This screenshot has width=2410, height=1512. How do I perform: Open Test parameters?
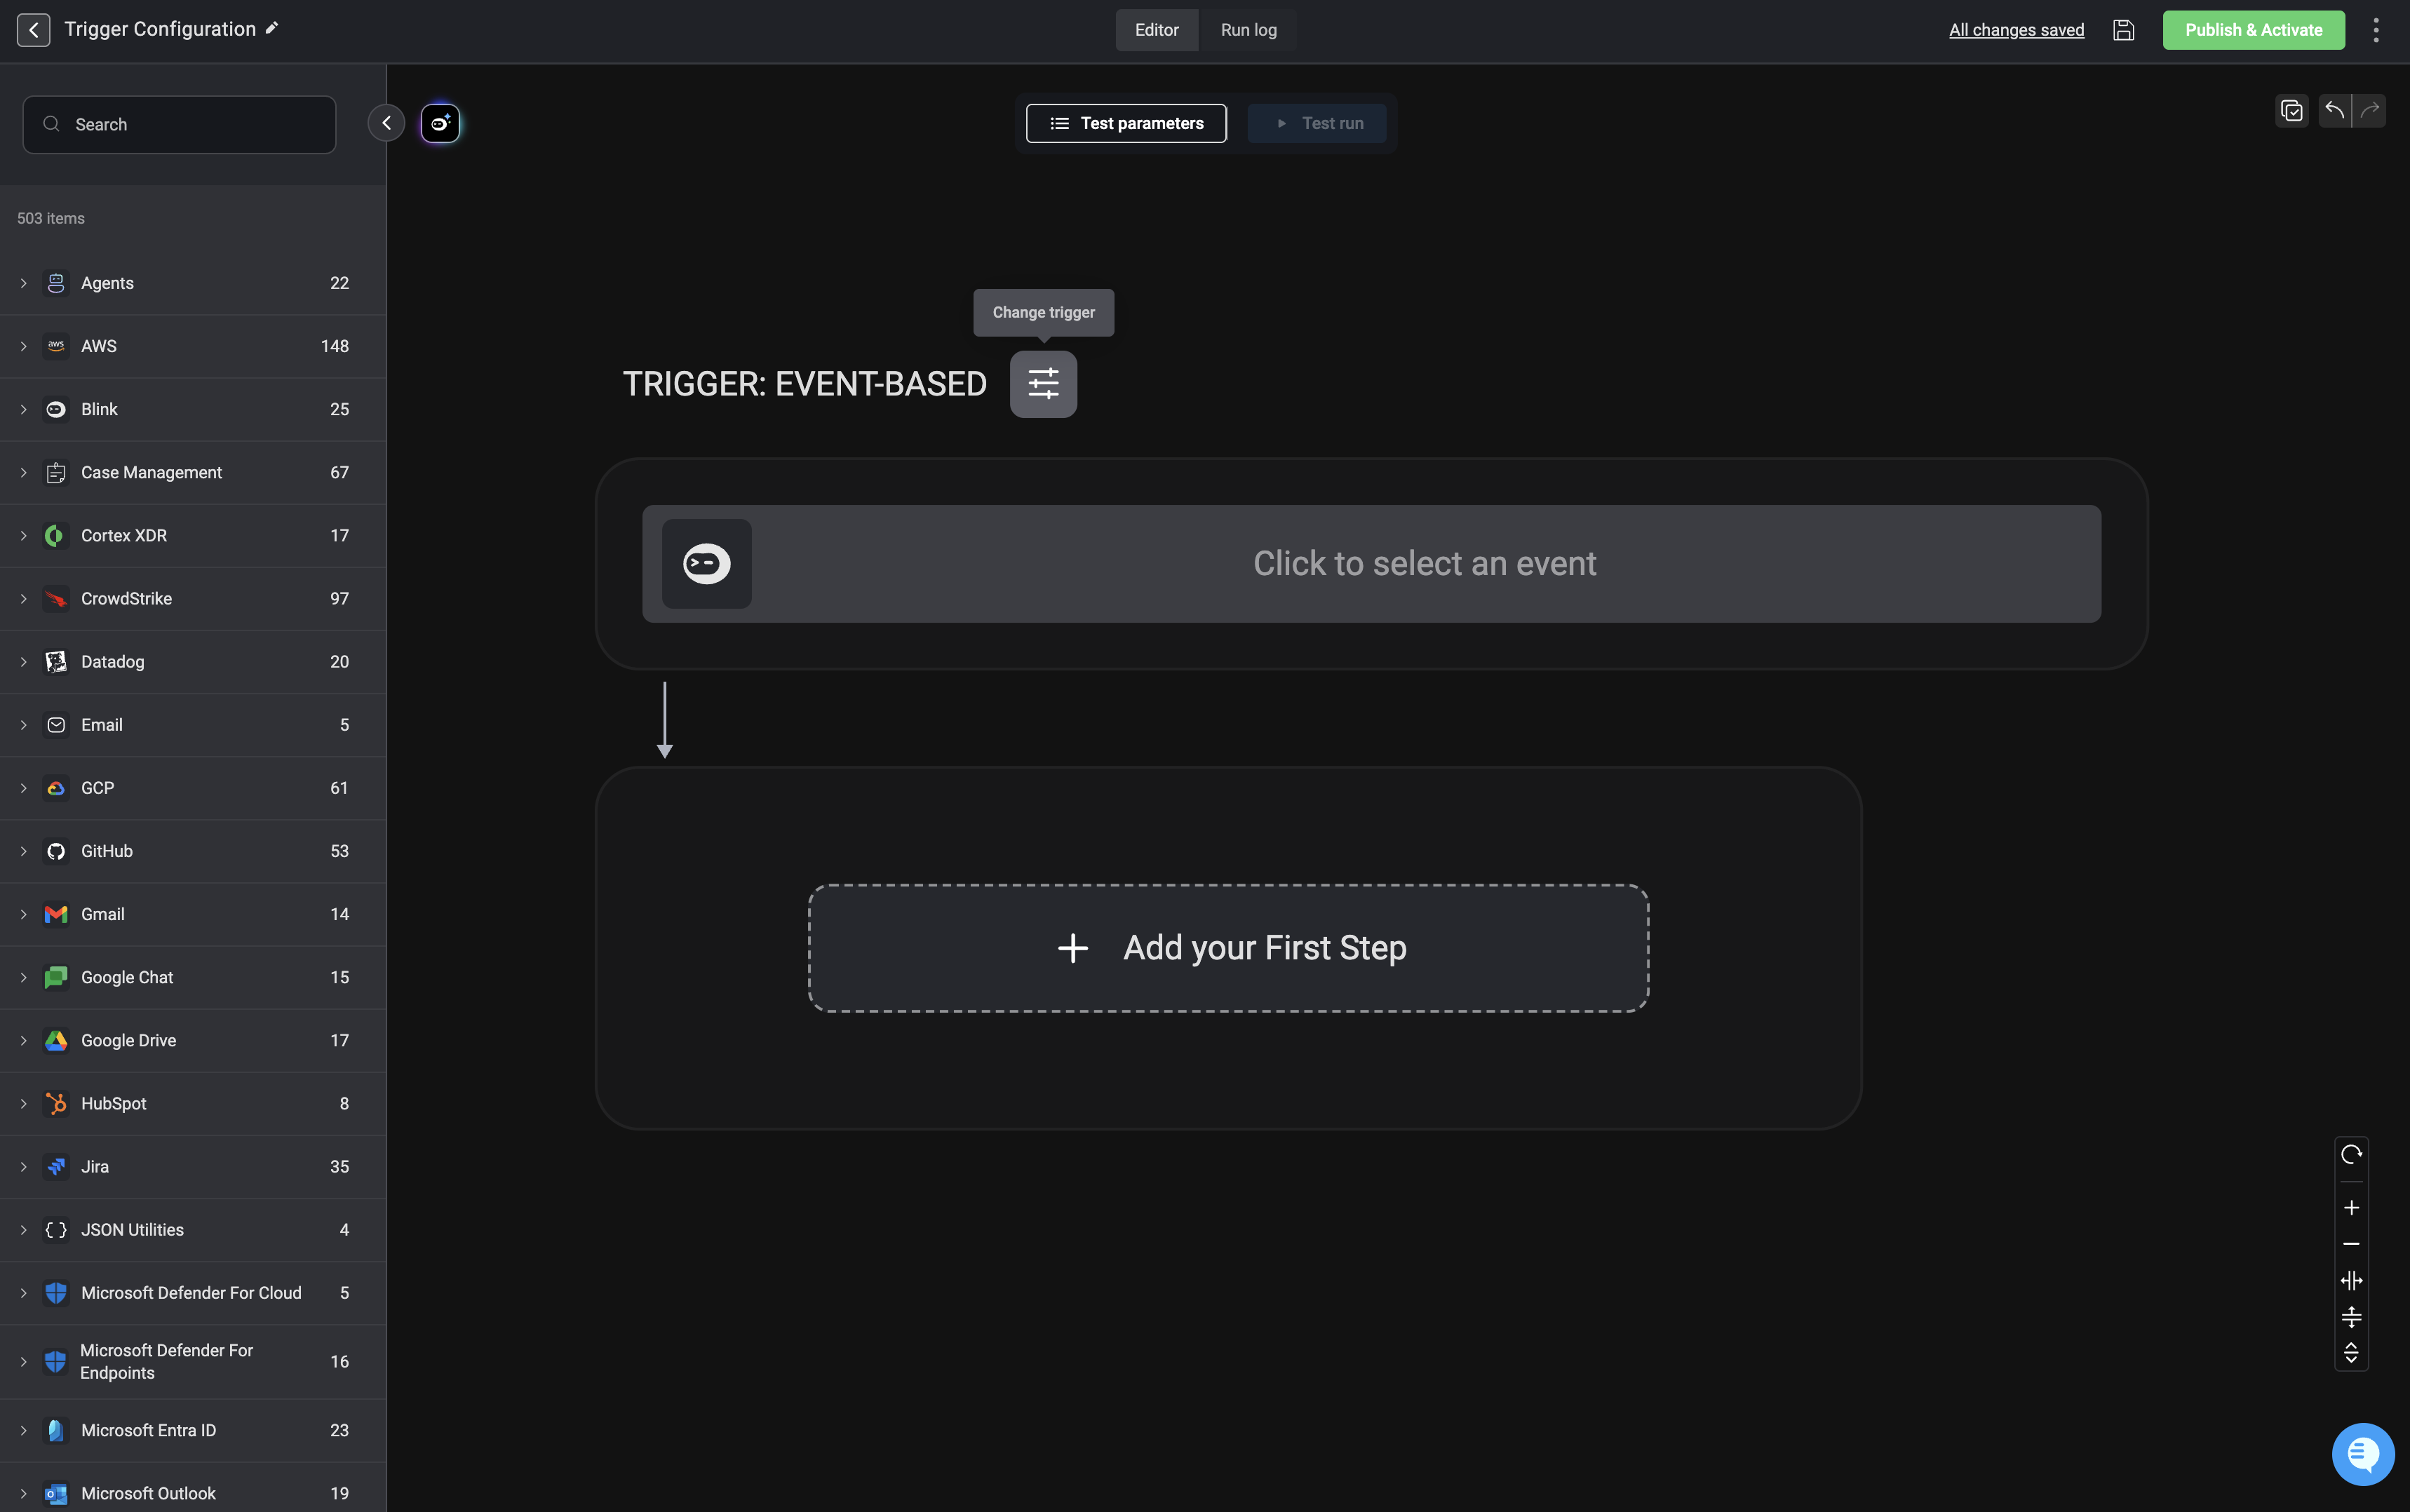[1126, 123]
